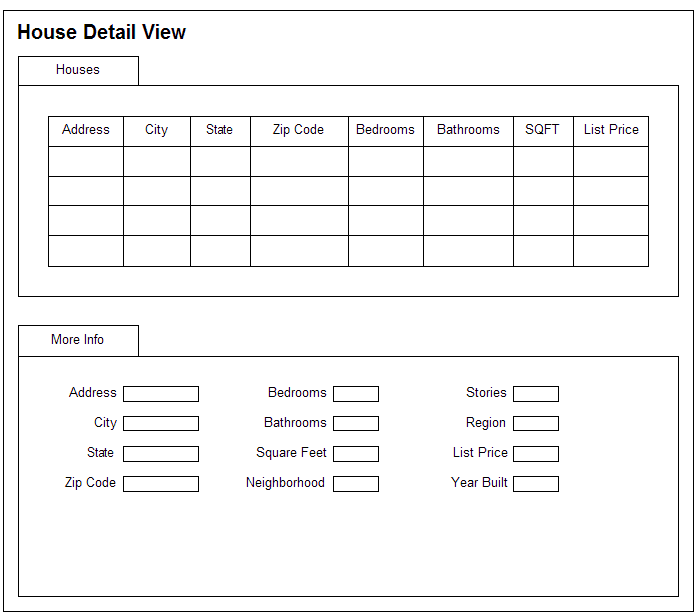Switch to the Houses tab
Viewport: 696px width, 614px height.
[78, 71]
